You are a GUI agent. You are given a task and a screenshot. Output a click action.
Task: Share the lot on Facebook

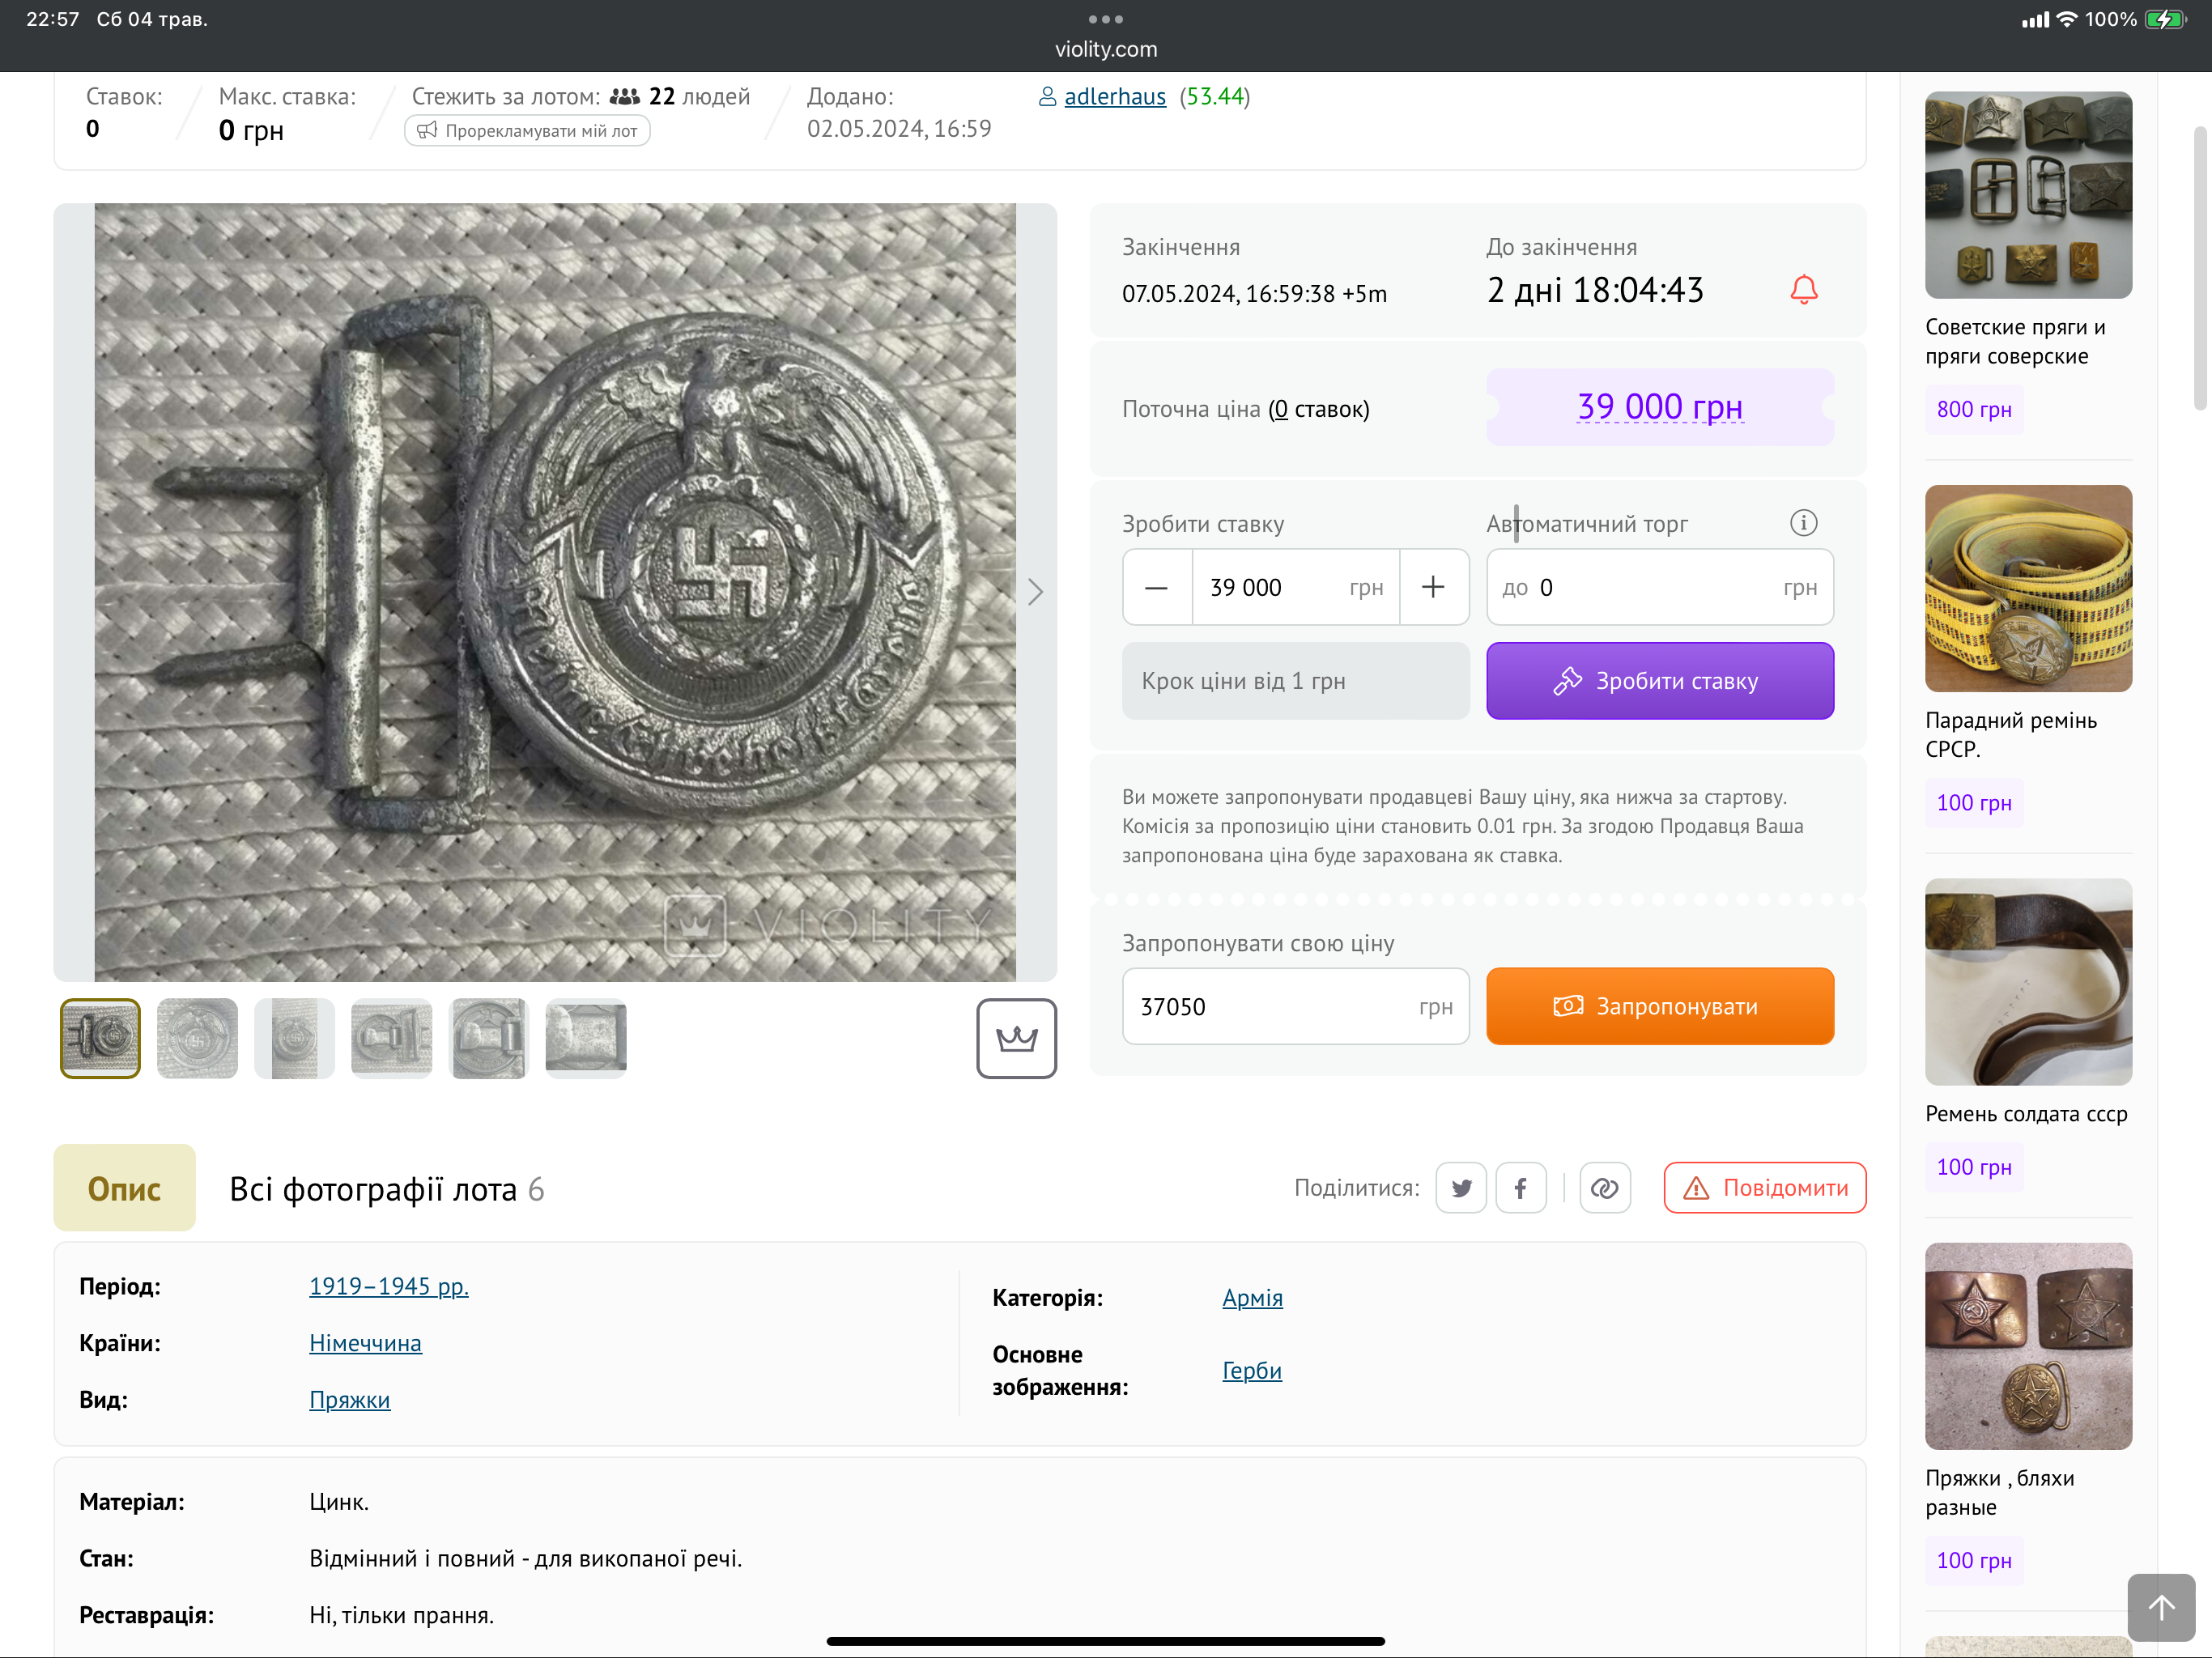(x=1520, y=1188)
